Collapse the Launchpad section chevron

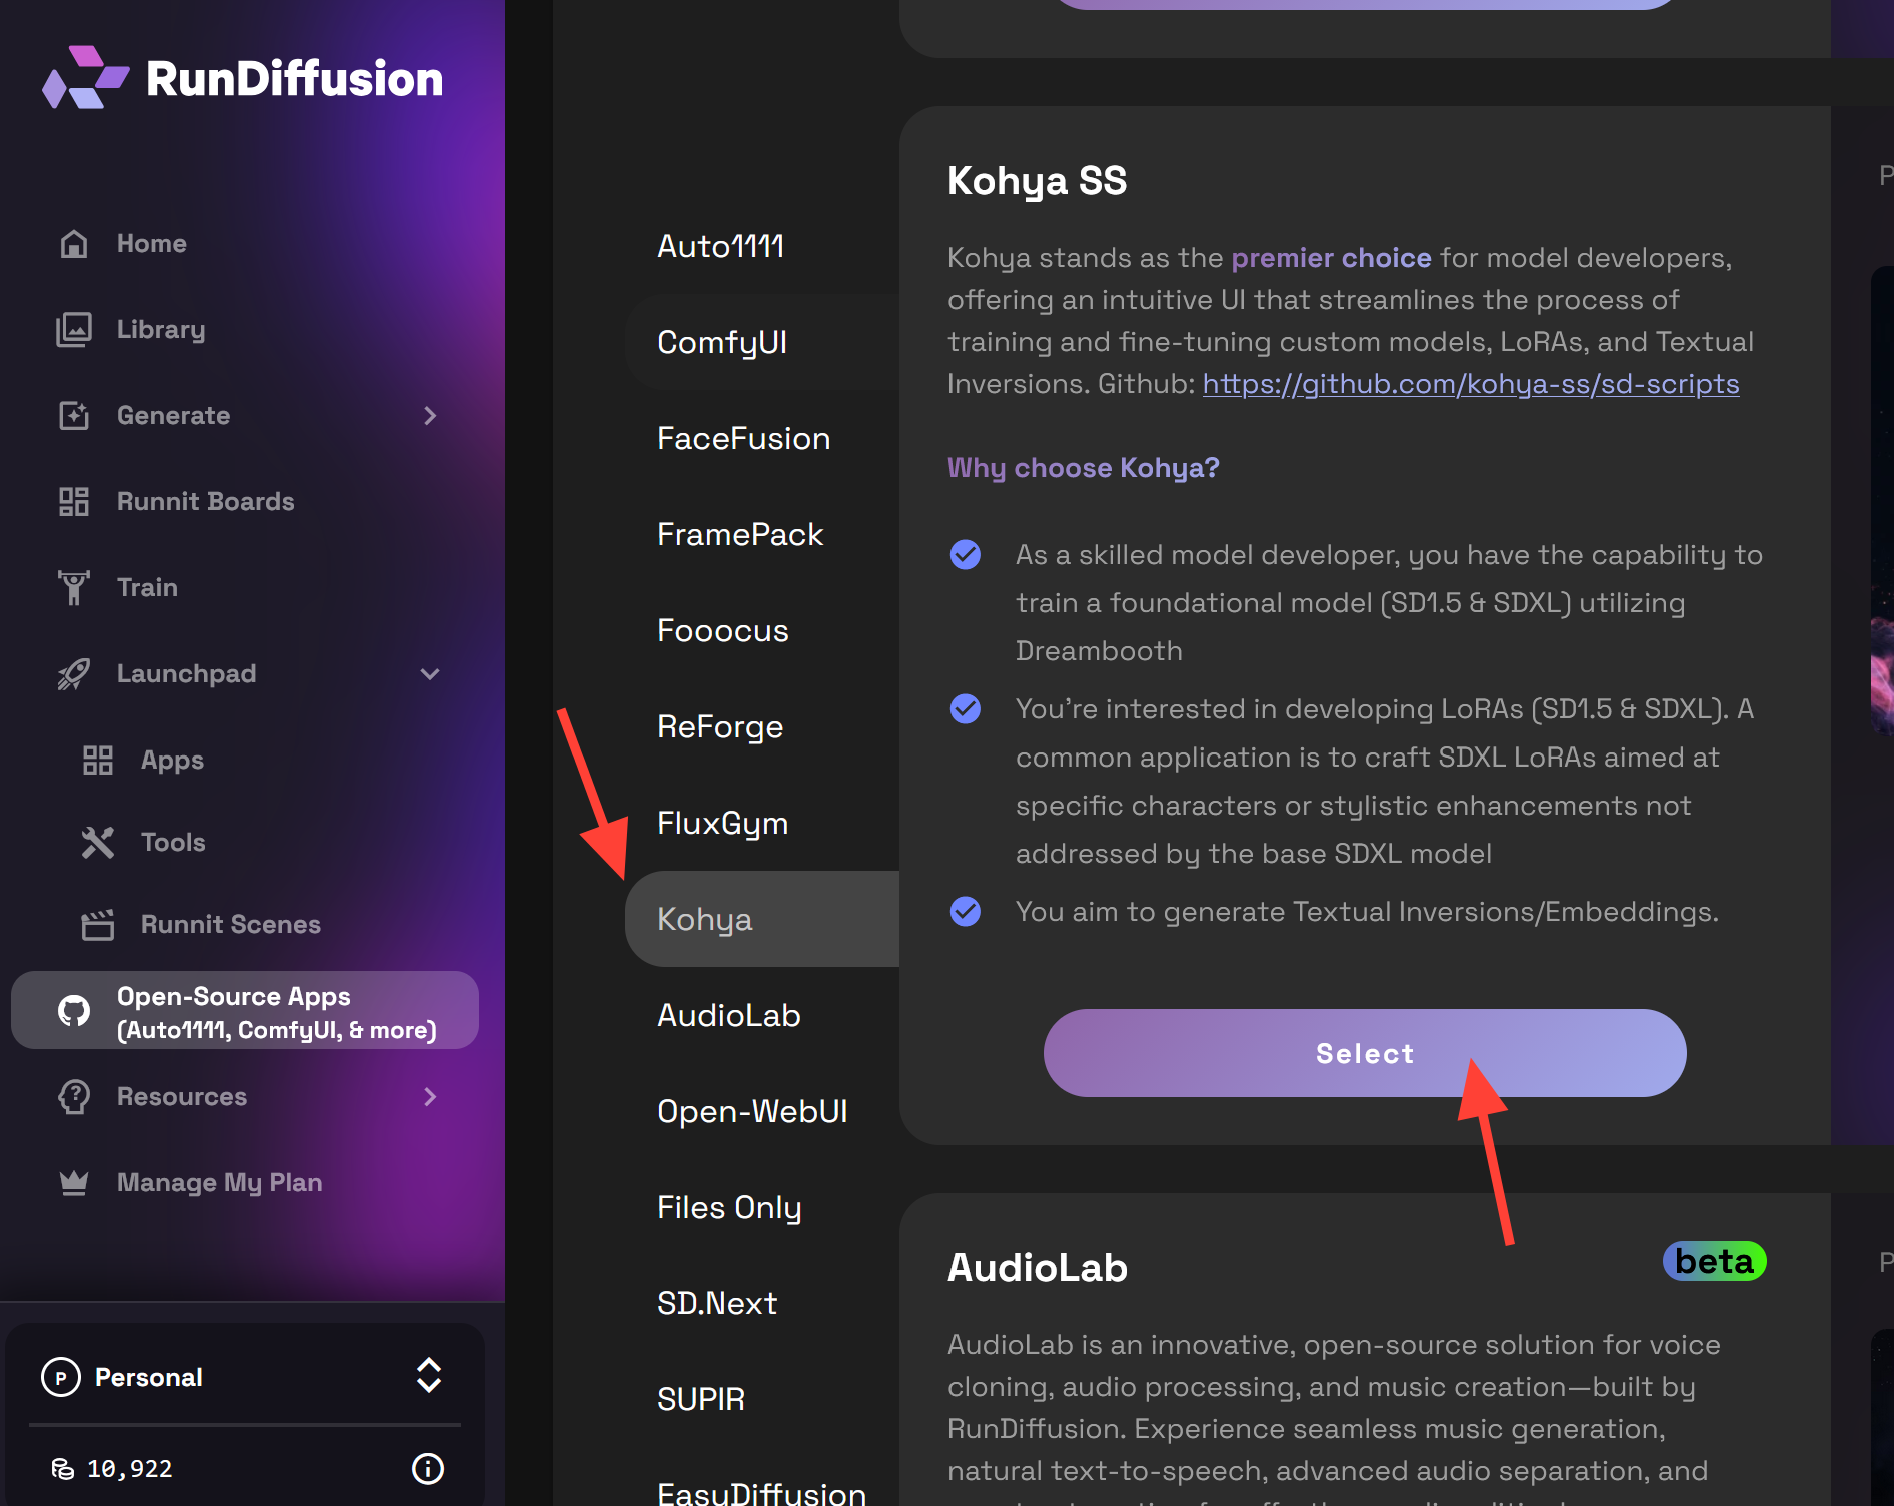pyautogui.click(x=430, y=674)
